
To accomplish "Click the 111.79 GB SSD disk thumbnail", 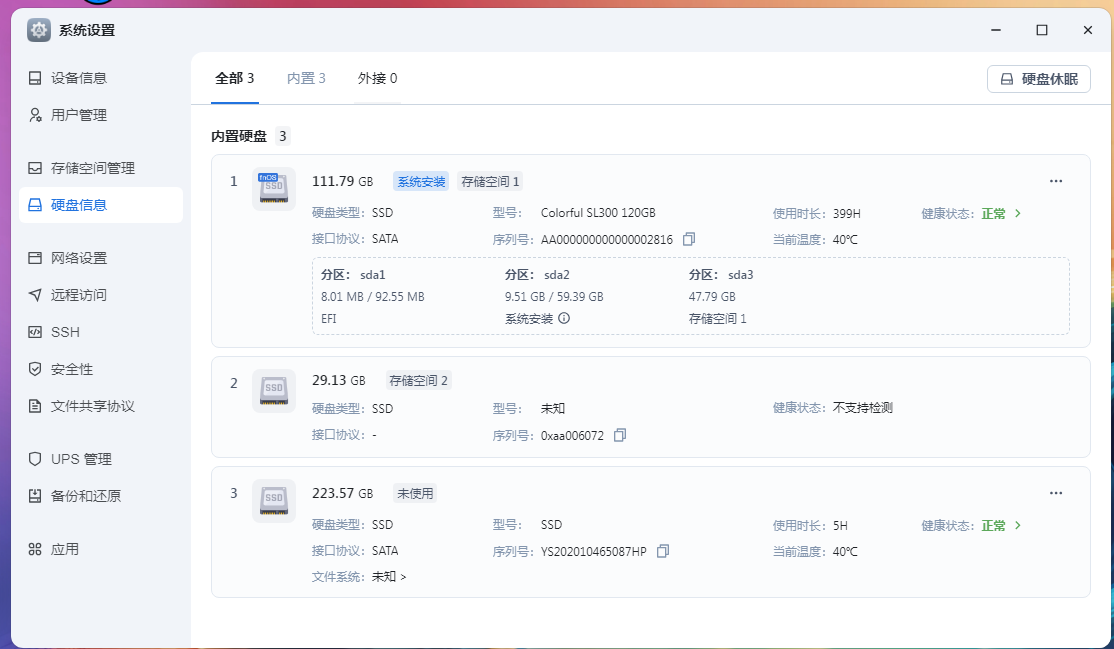I will point(274,189).
